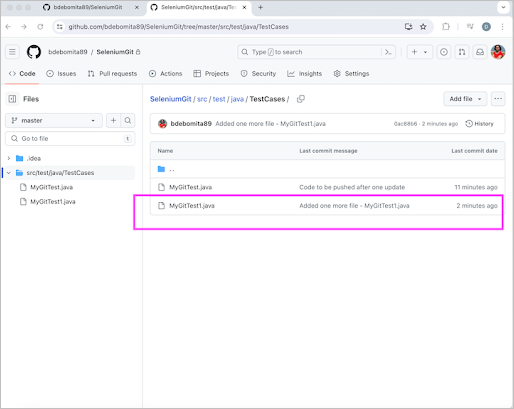
Task: Open the Chrome three-dot menu
Action: pyautogui.click(x=502, y=27)
